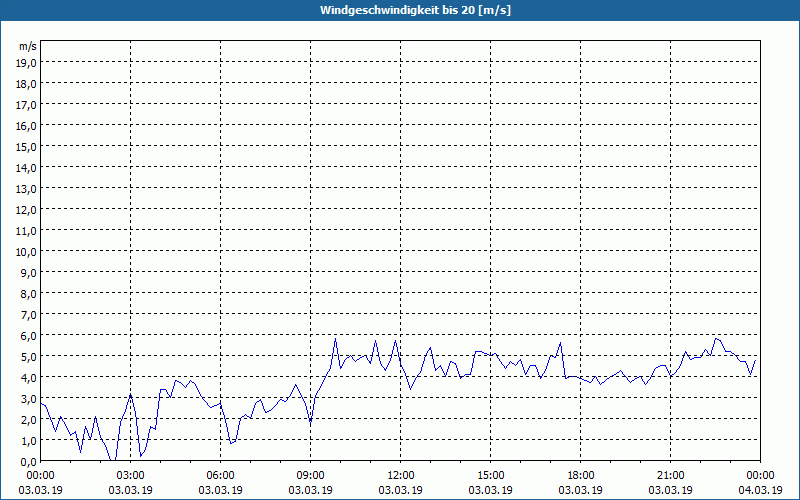Click the 00:00 label above 04.03.19
The height and width of the screenshot is (500, 800).
pyautogui.click(x=760, y=476)
